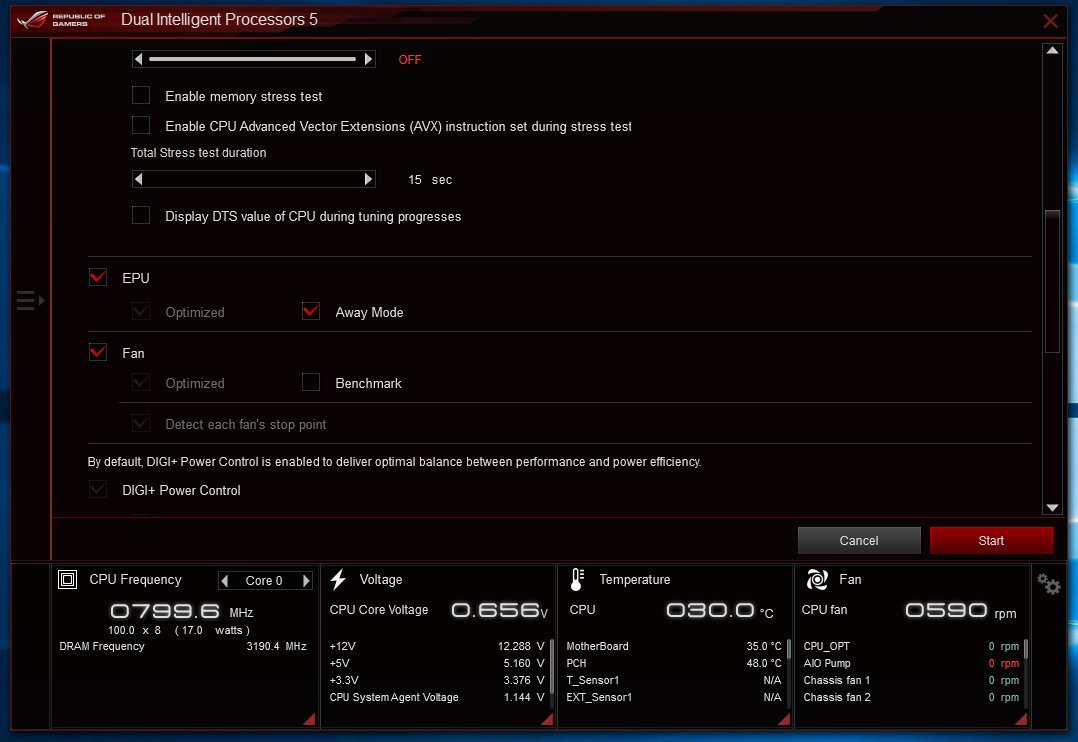This screenshot has height=742, width=1078.
Task: Click the DRAM Frequency row
Action: (183, 646)
